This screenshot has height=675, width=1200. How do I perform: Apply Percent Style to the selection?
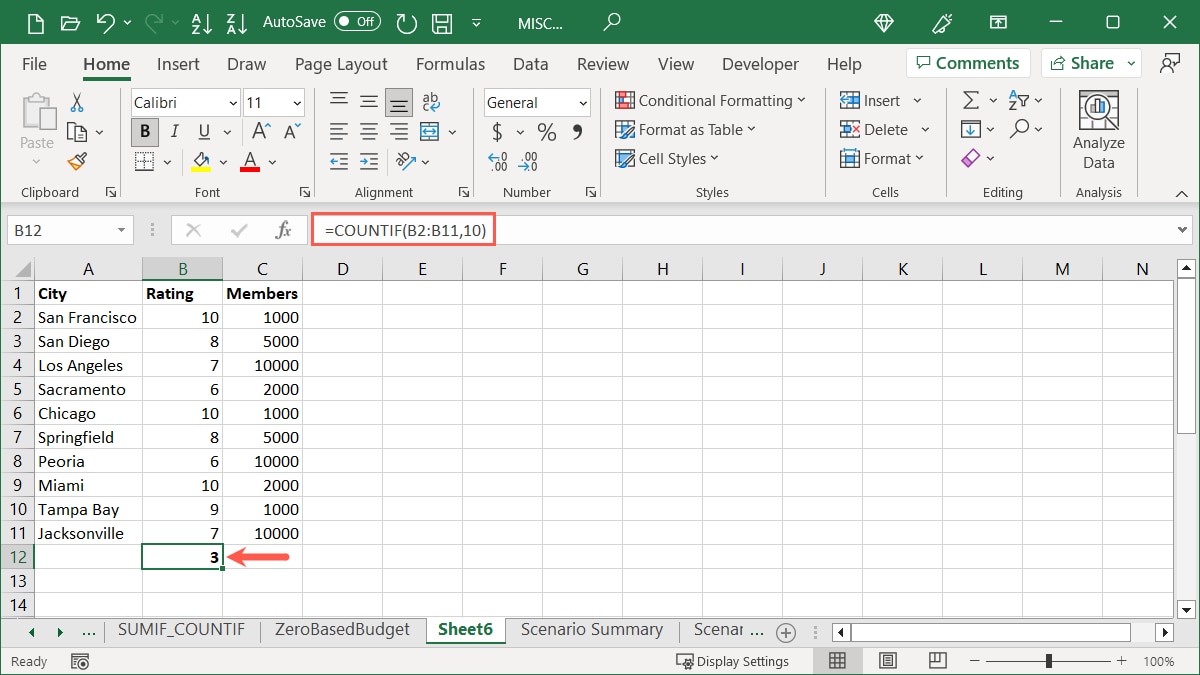pyautogui.click(x=546, y=131)
